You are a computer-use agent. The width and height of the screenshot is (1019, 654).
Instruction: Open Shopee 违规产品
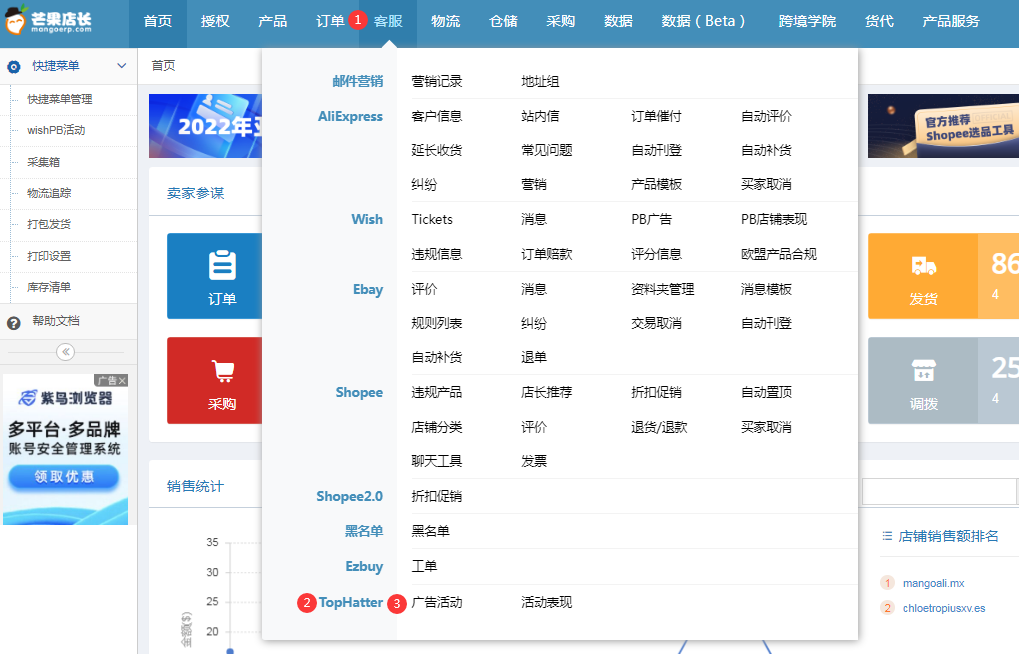click(x=437, y=392)
